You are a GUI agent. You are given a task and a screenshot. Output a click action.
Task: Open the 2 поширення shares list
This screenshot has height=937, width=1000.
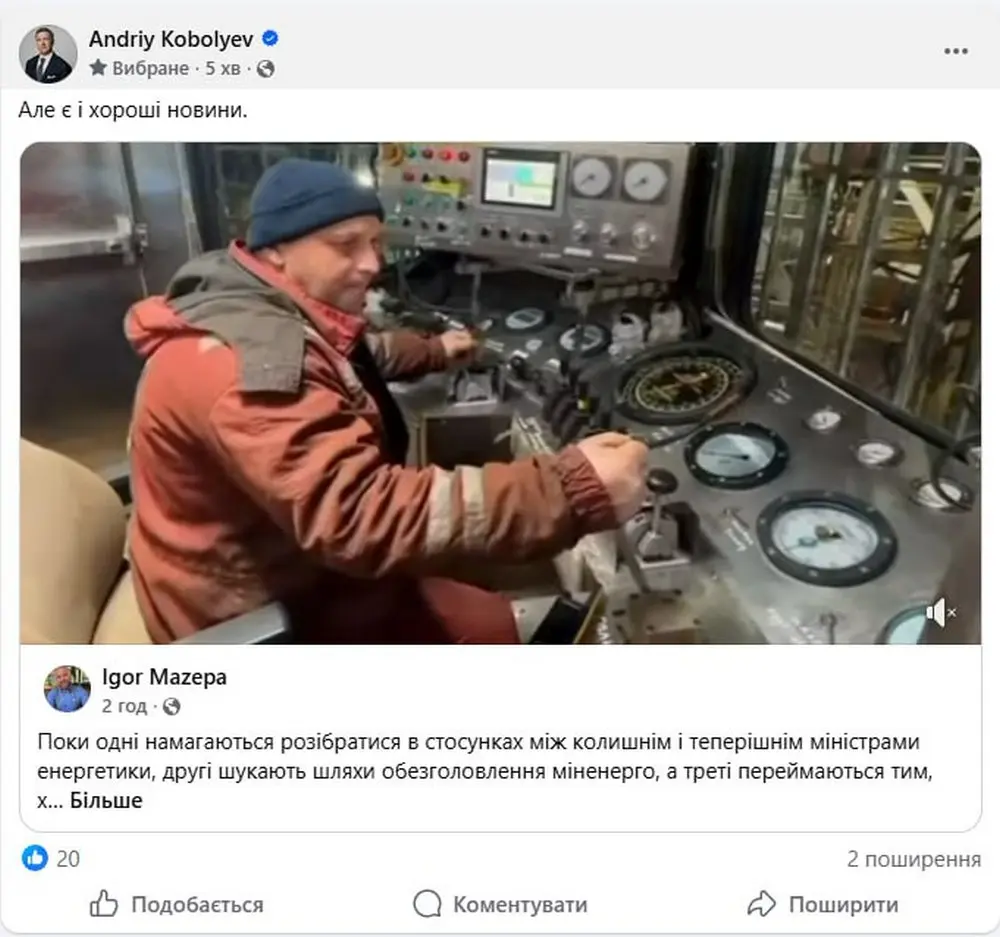913,859
